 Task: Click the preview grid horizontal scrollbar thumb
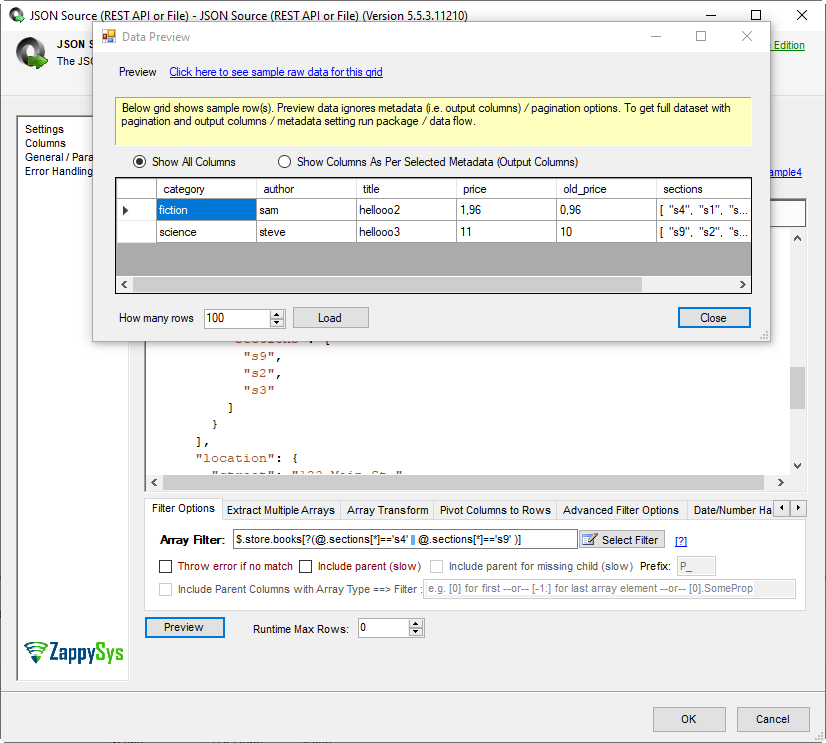click(387, 285)
